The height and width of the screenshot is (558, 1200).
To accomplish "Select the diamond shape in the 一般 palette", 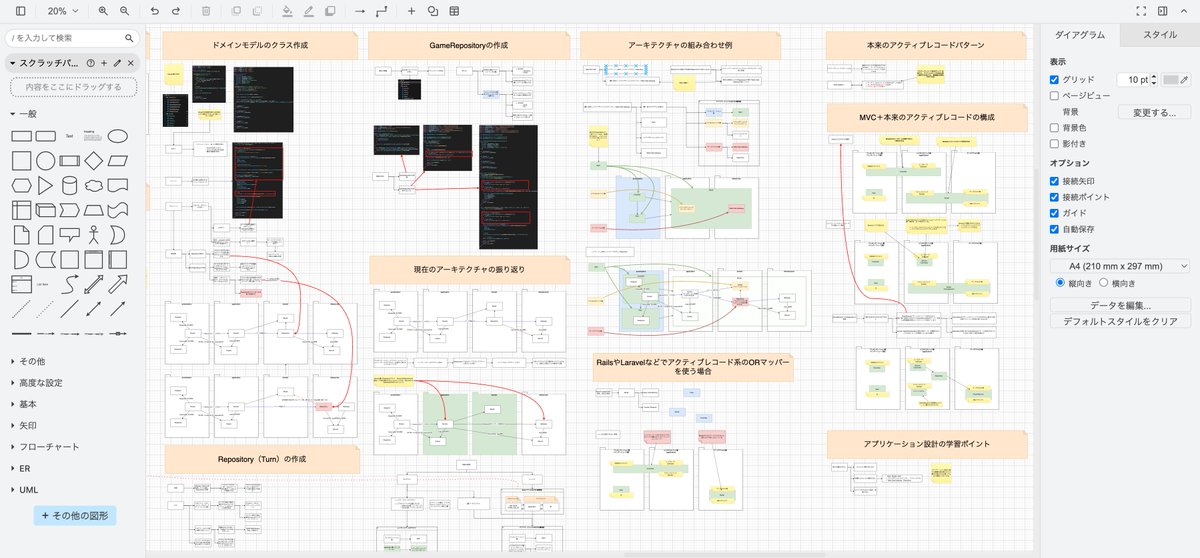I will point(94,160).
